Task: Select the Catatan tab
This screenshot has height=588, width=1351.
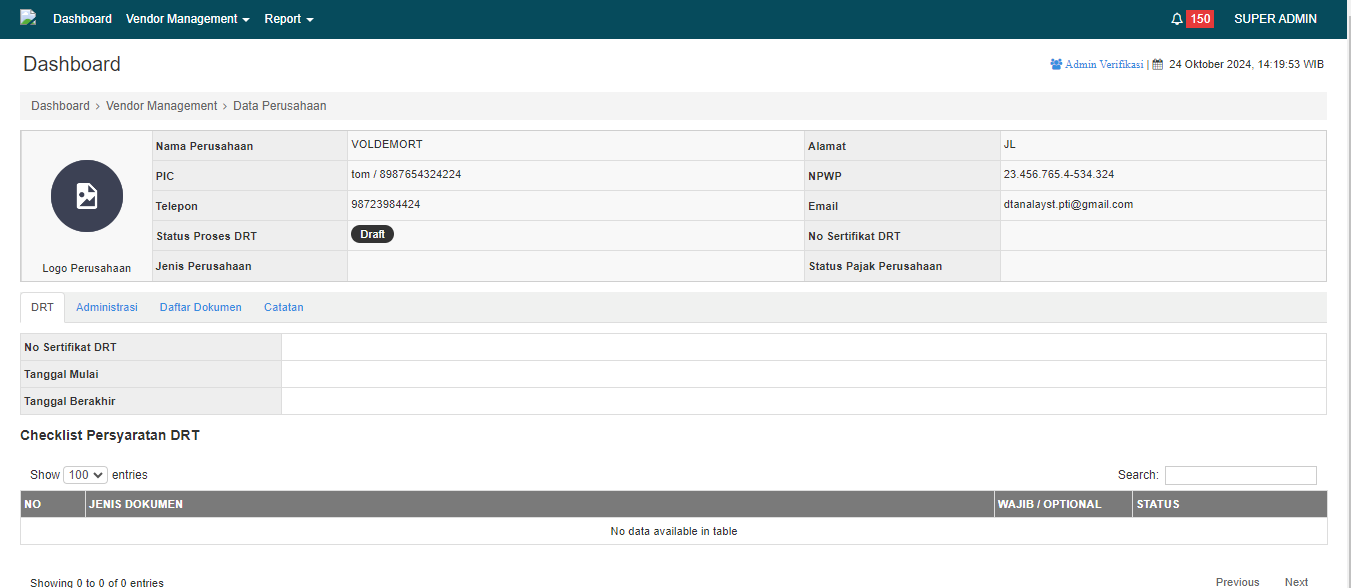Action: (x=284, y=307)
